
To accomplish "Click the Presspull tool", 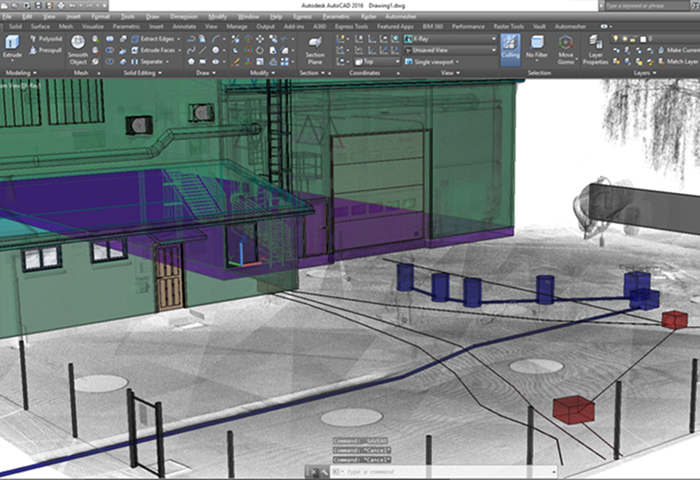I will tap(46, 49).
